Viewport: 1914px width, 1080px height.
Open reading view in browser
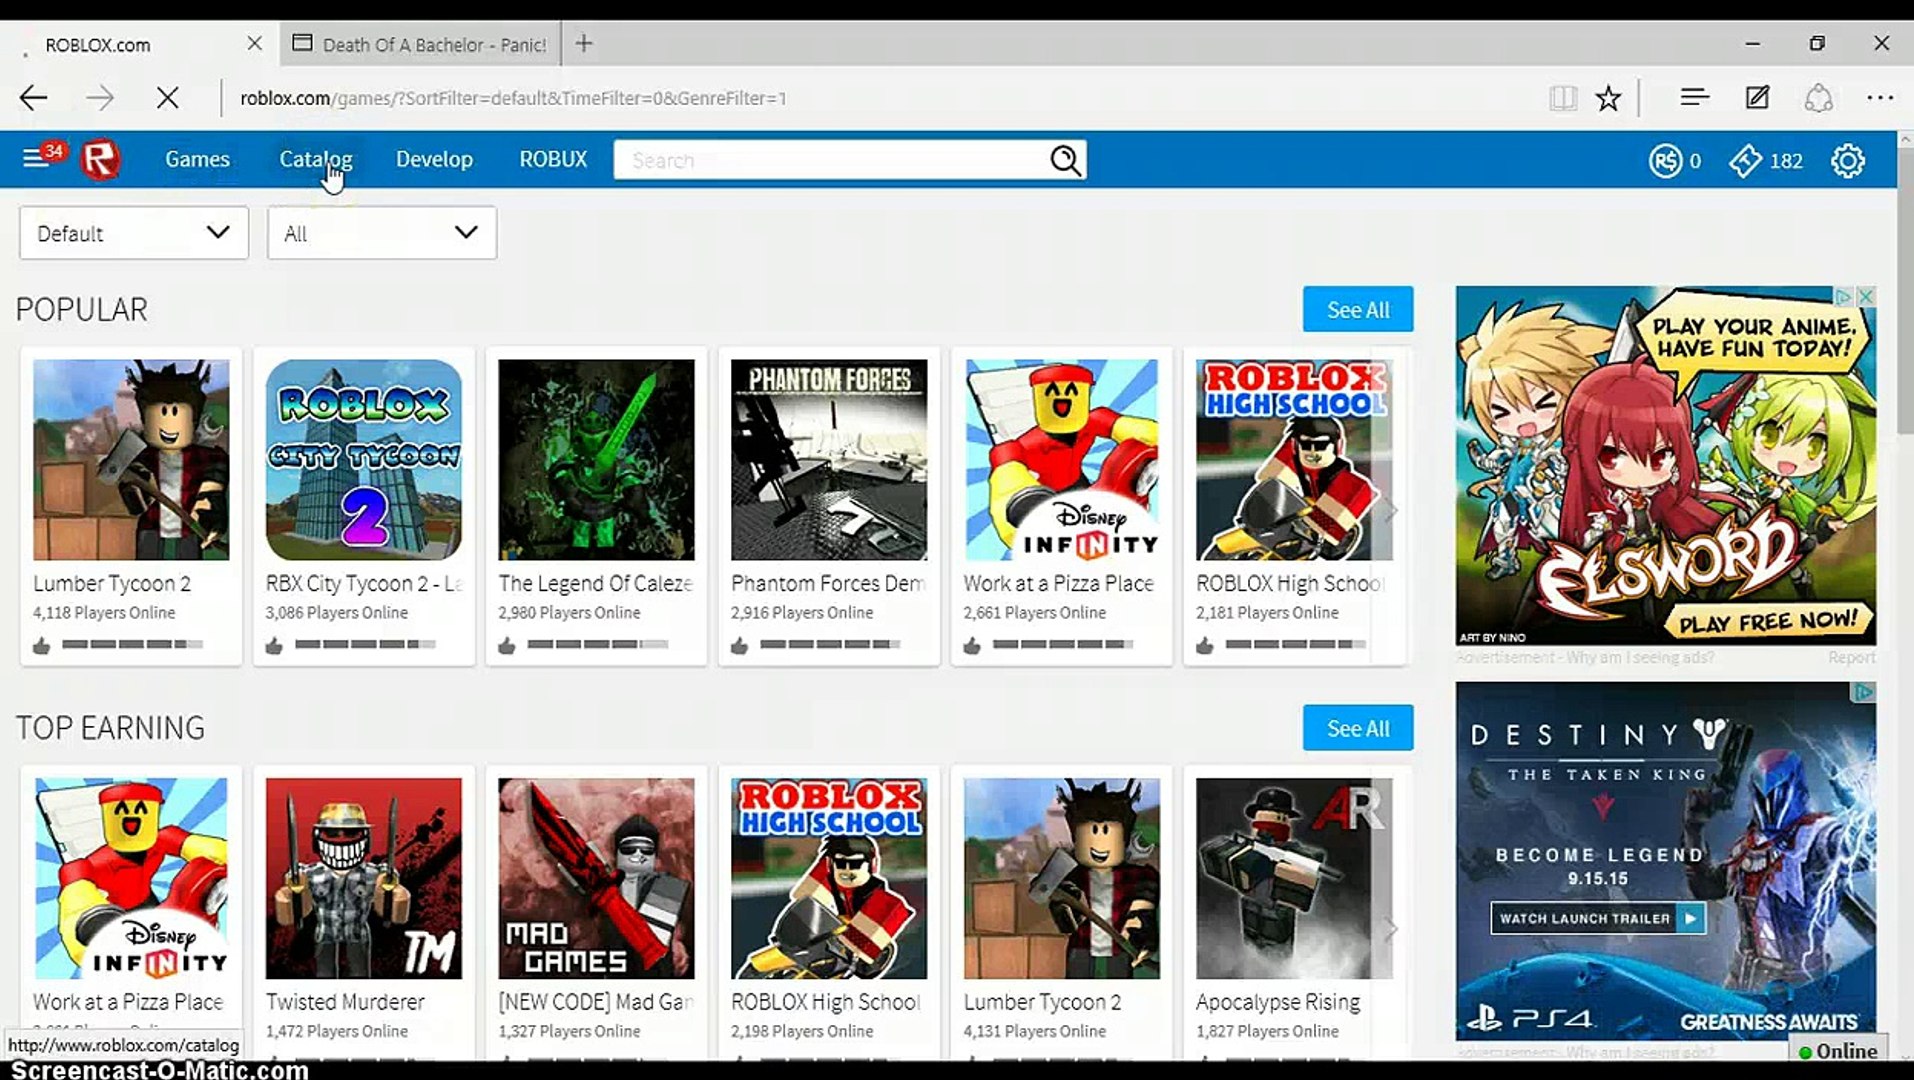1562,98
